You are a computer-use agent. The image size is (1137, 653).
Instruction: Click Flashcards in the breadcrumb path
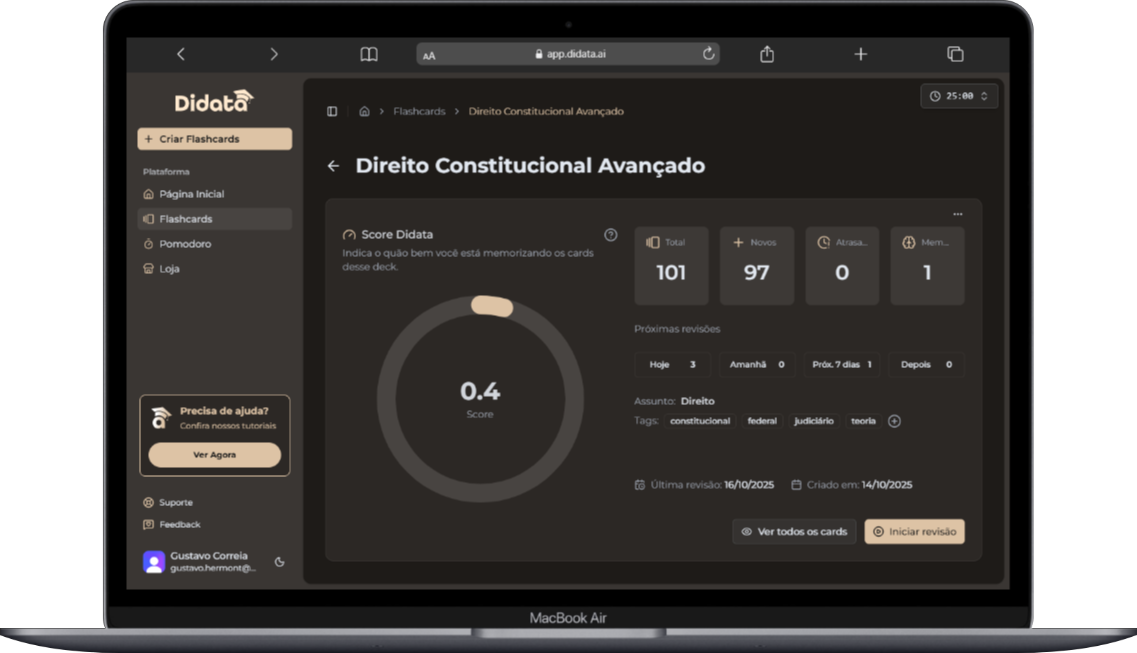coord(419,112)
